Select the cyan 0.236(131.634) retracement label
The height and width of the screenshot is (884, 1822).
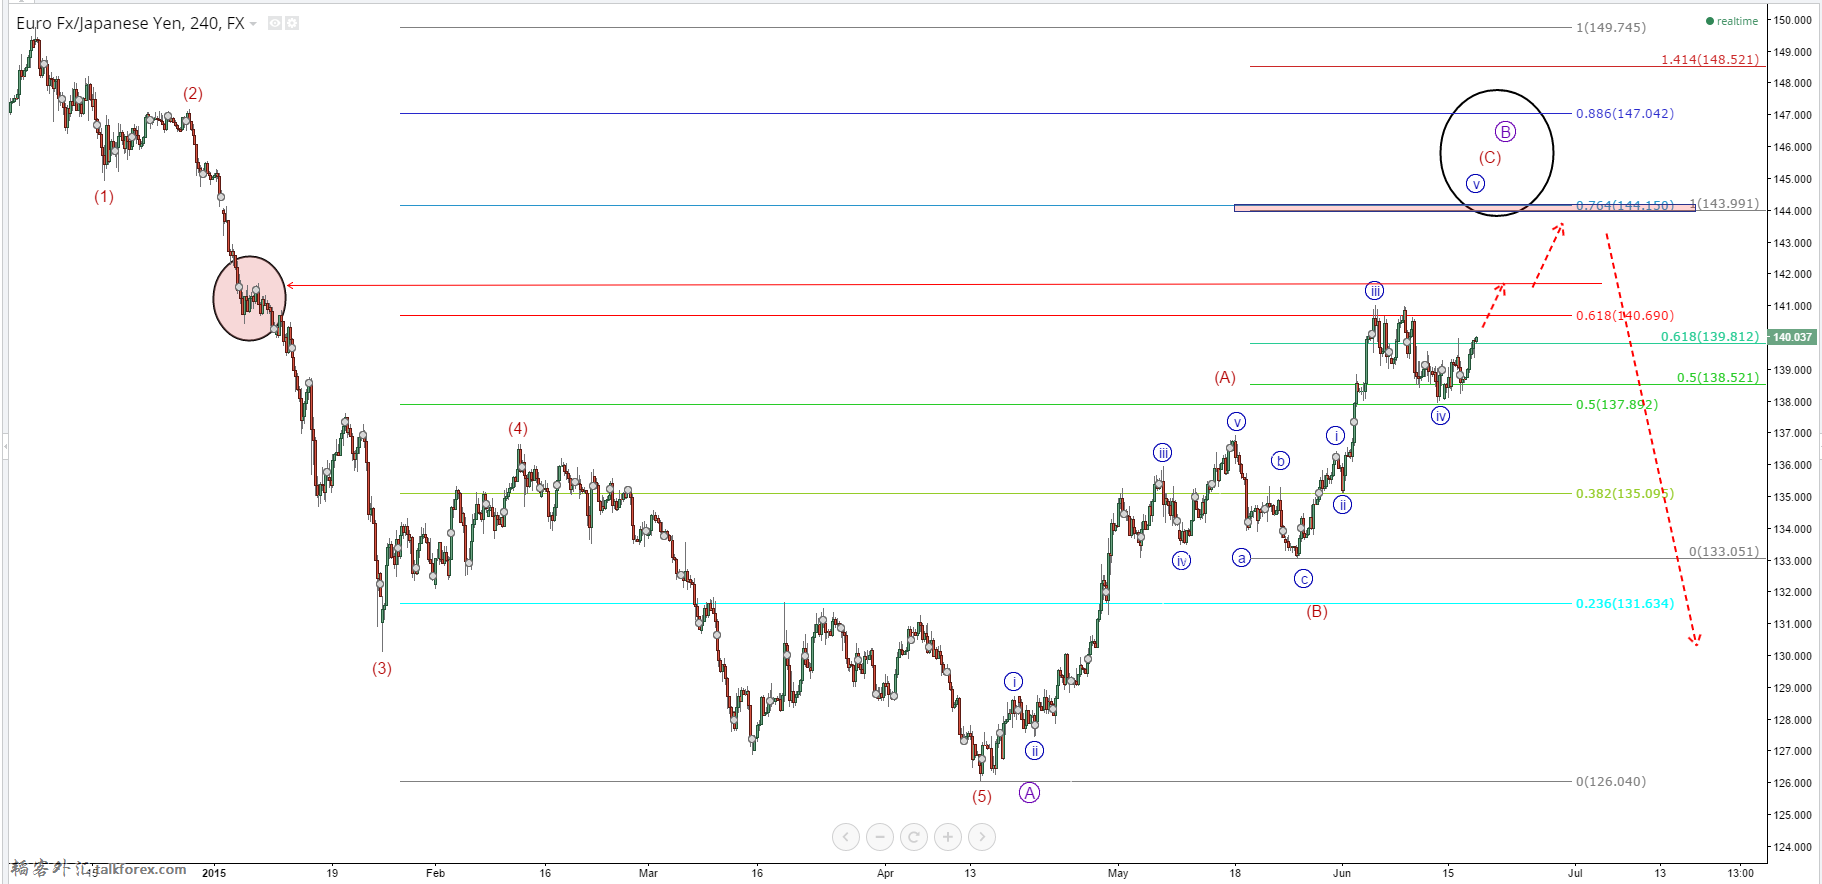coord(1624,604)
